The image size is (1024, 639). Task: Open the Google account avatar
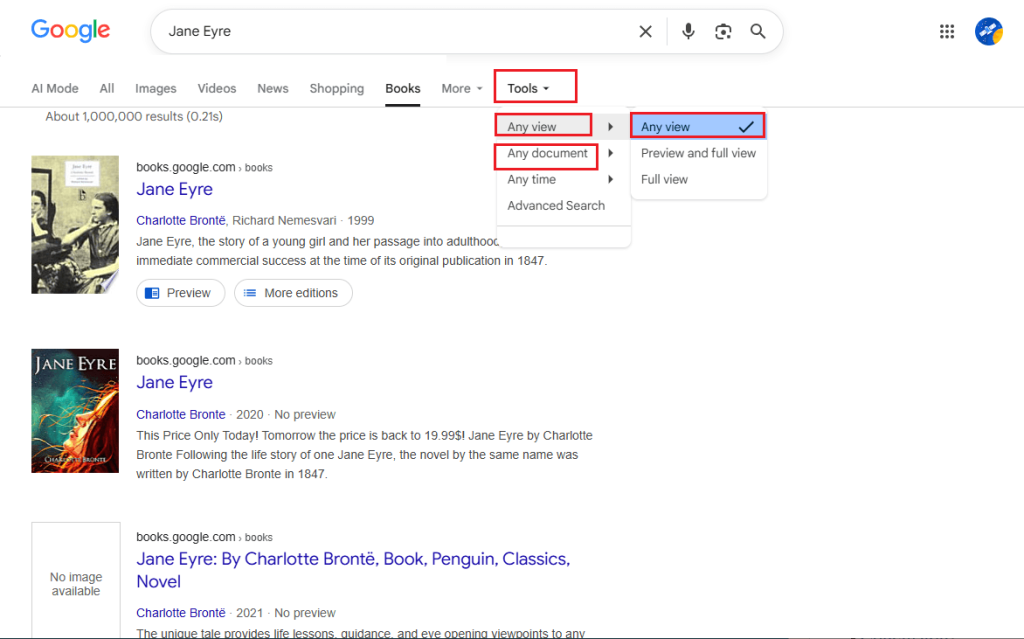pyautogui.click(x=989, y=31)
